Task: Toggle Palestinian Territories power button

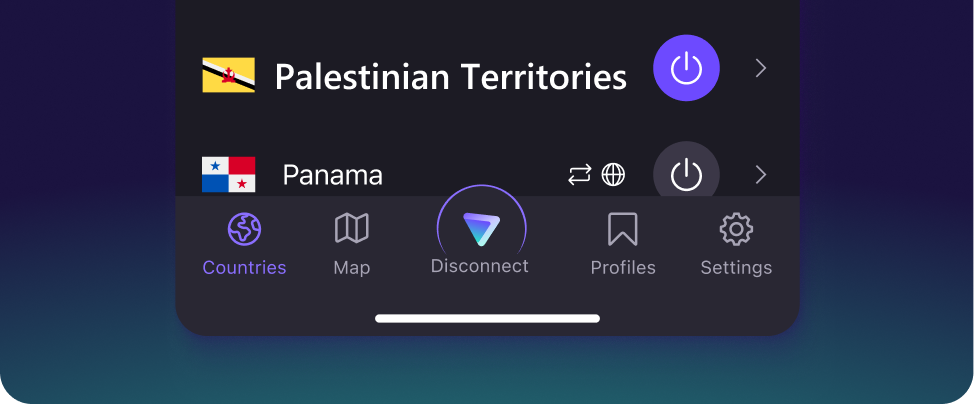Action: coord(686,68)
